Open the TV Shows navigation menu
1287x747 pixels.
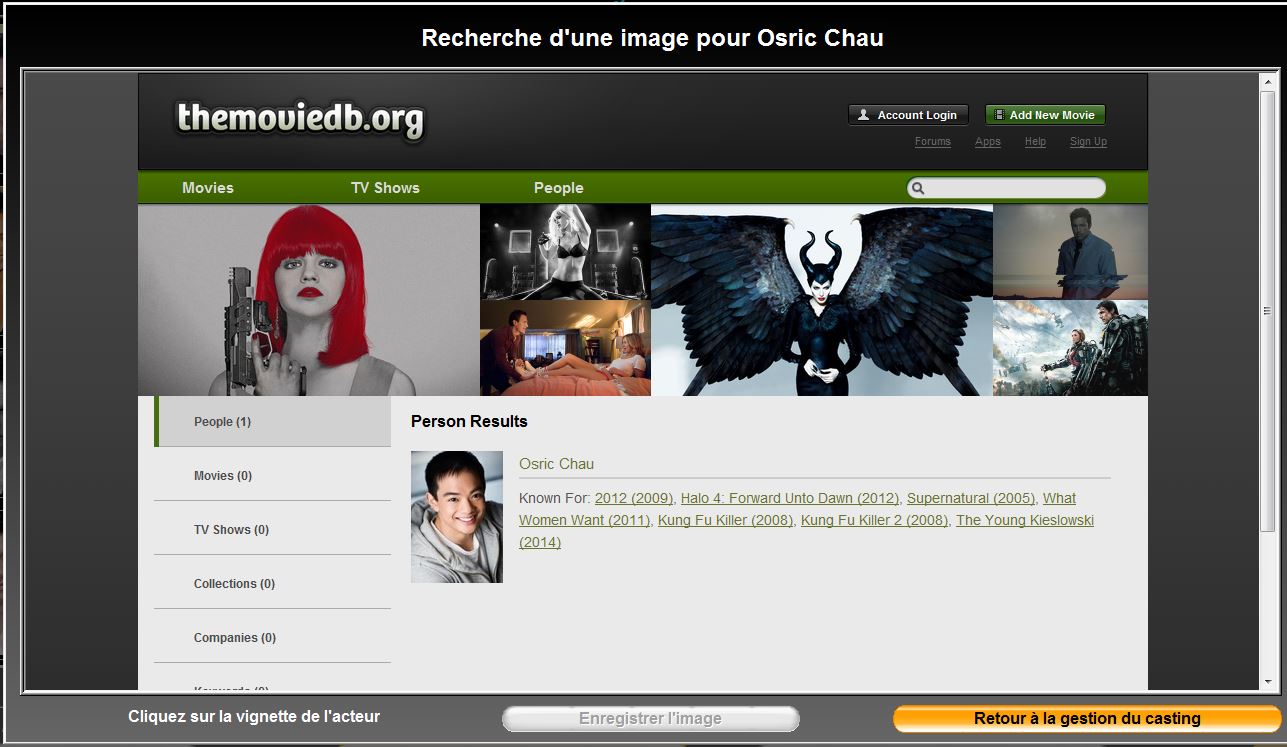tap(385, 188)
